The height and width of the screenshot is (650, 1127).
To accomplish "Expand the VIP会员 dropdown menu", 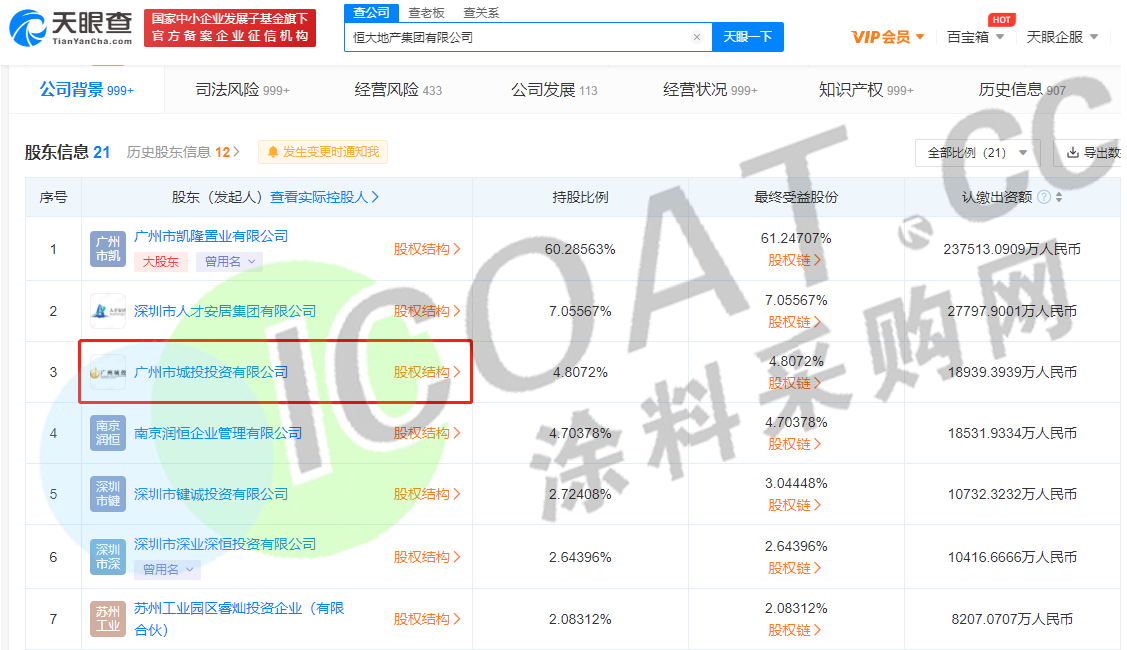I will [x=888, y=37].
